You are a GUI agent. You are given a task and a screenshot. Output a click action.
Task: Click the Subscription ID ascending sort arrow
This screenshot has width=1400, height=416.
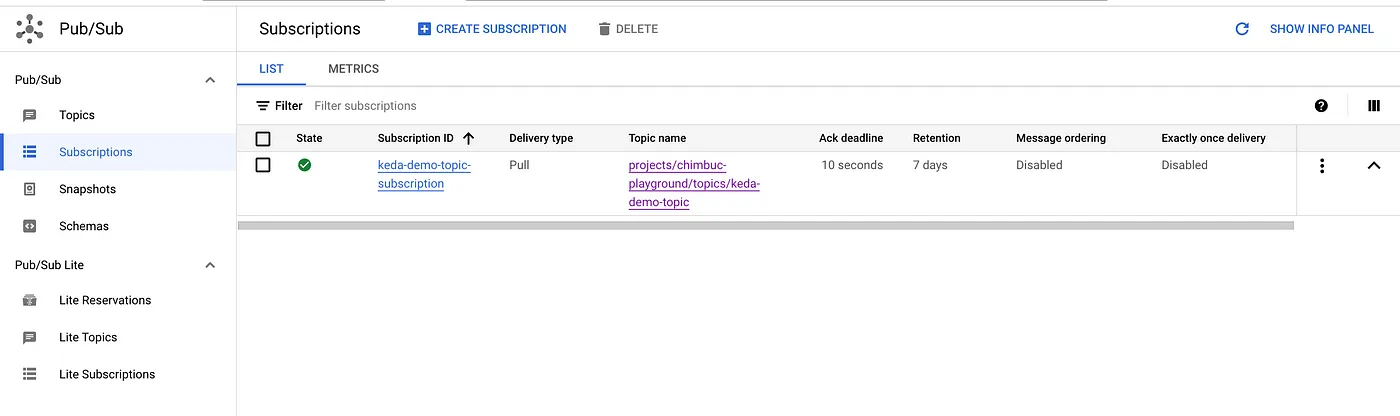[469, 138]
